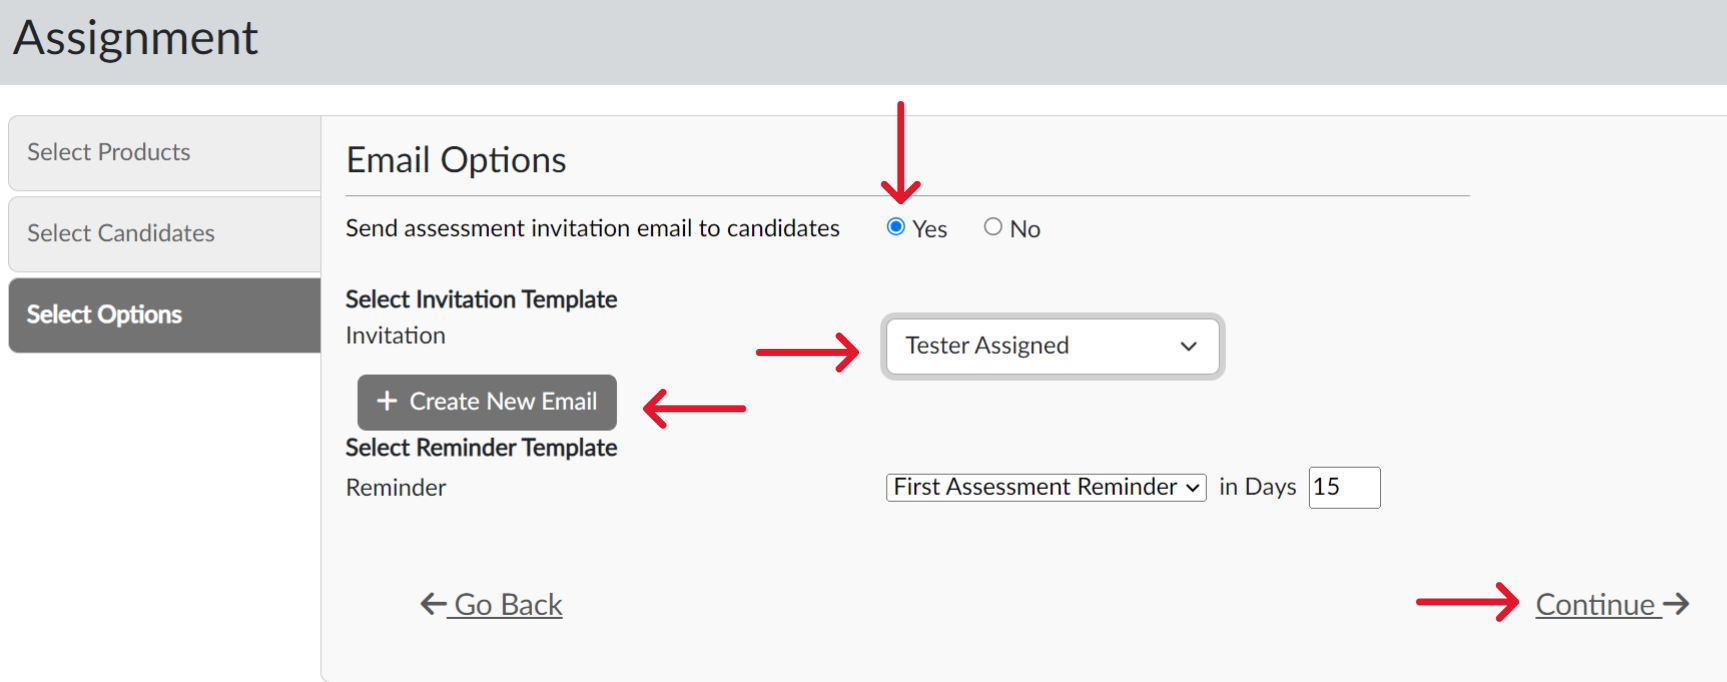Image resolution: width=1727 pixels, height=682 pixels.
Task: Click the left arrow icon beside Go Back
Action: pos(433,604)
